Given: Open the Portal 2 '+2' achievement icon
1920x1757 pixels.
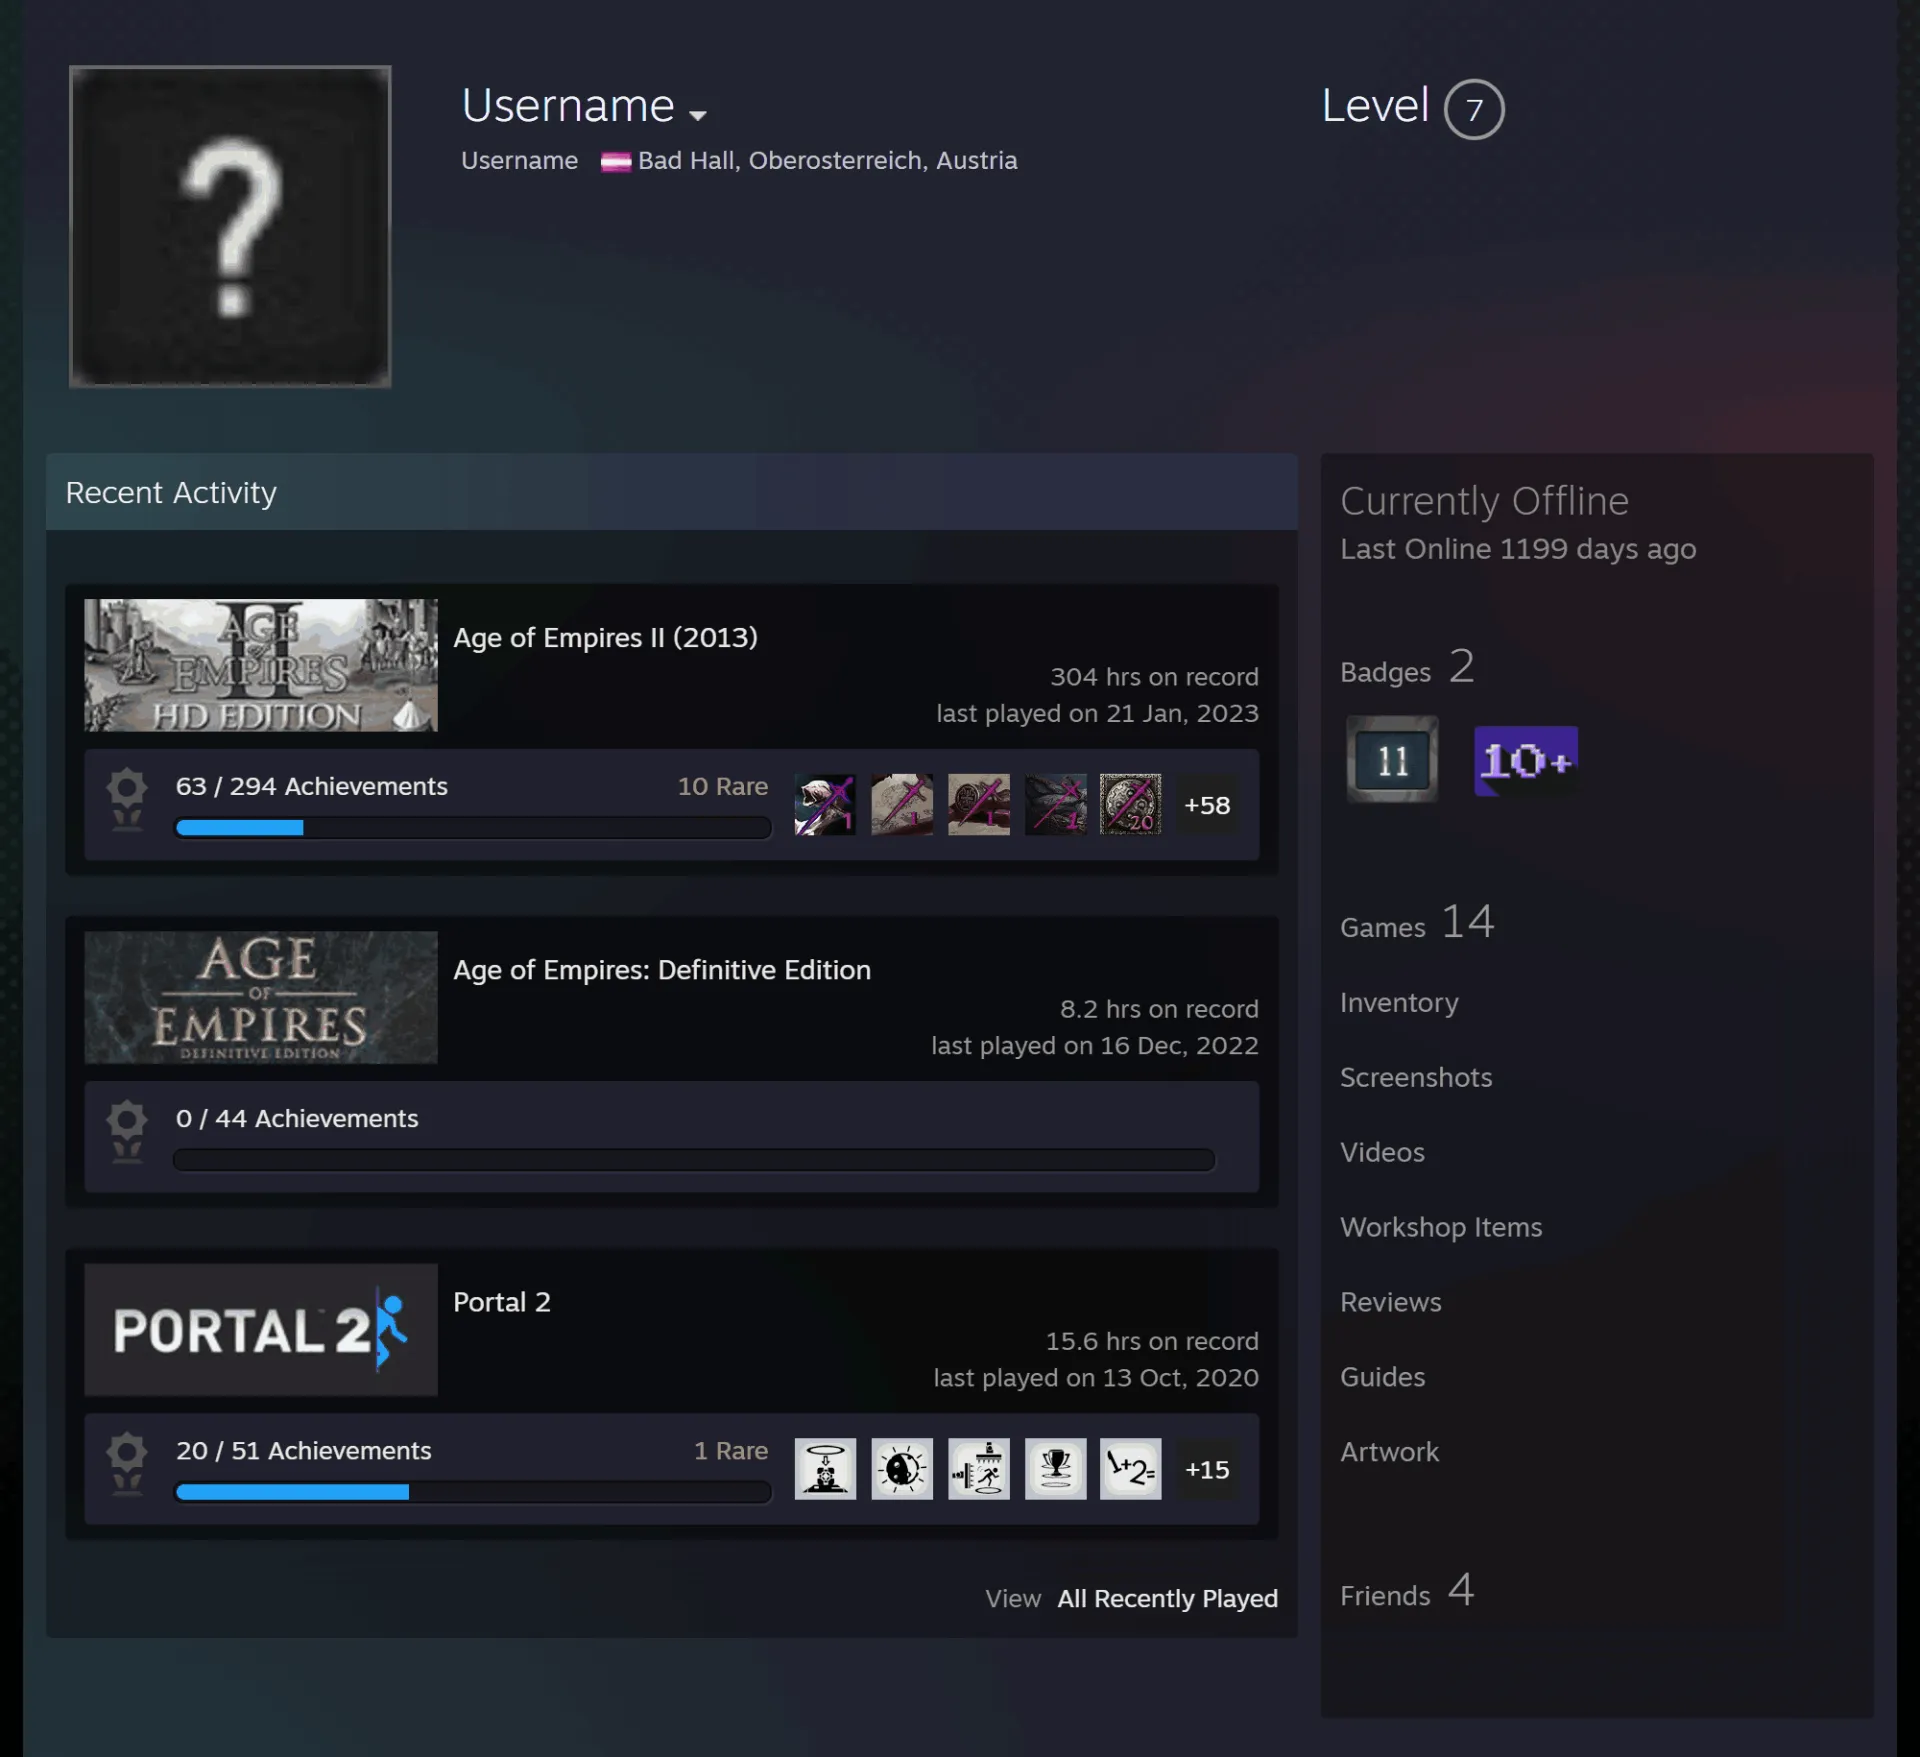Looking at the screenshot, I should [x=1131, y=1469].
